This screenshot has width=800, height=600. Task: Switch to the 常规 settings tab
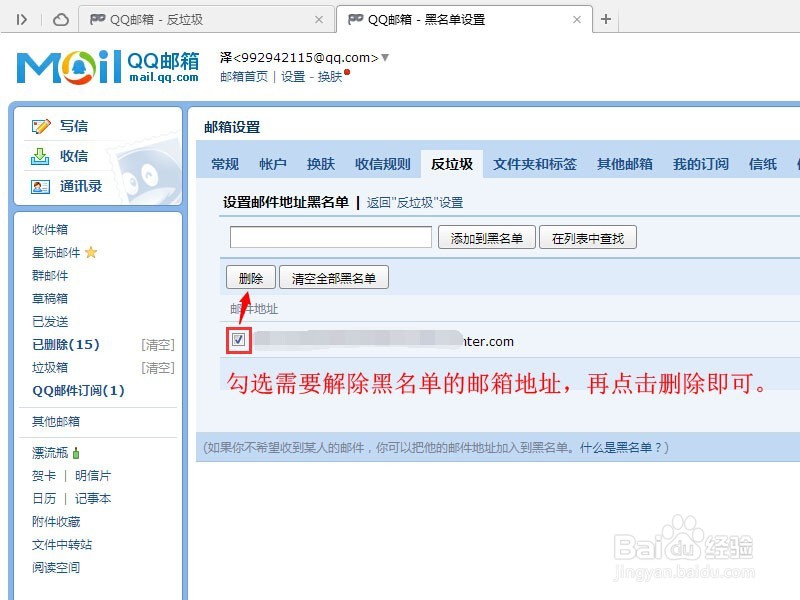click(x=224, y=163)
